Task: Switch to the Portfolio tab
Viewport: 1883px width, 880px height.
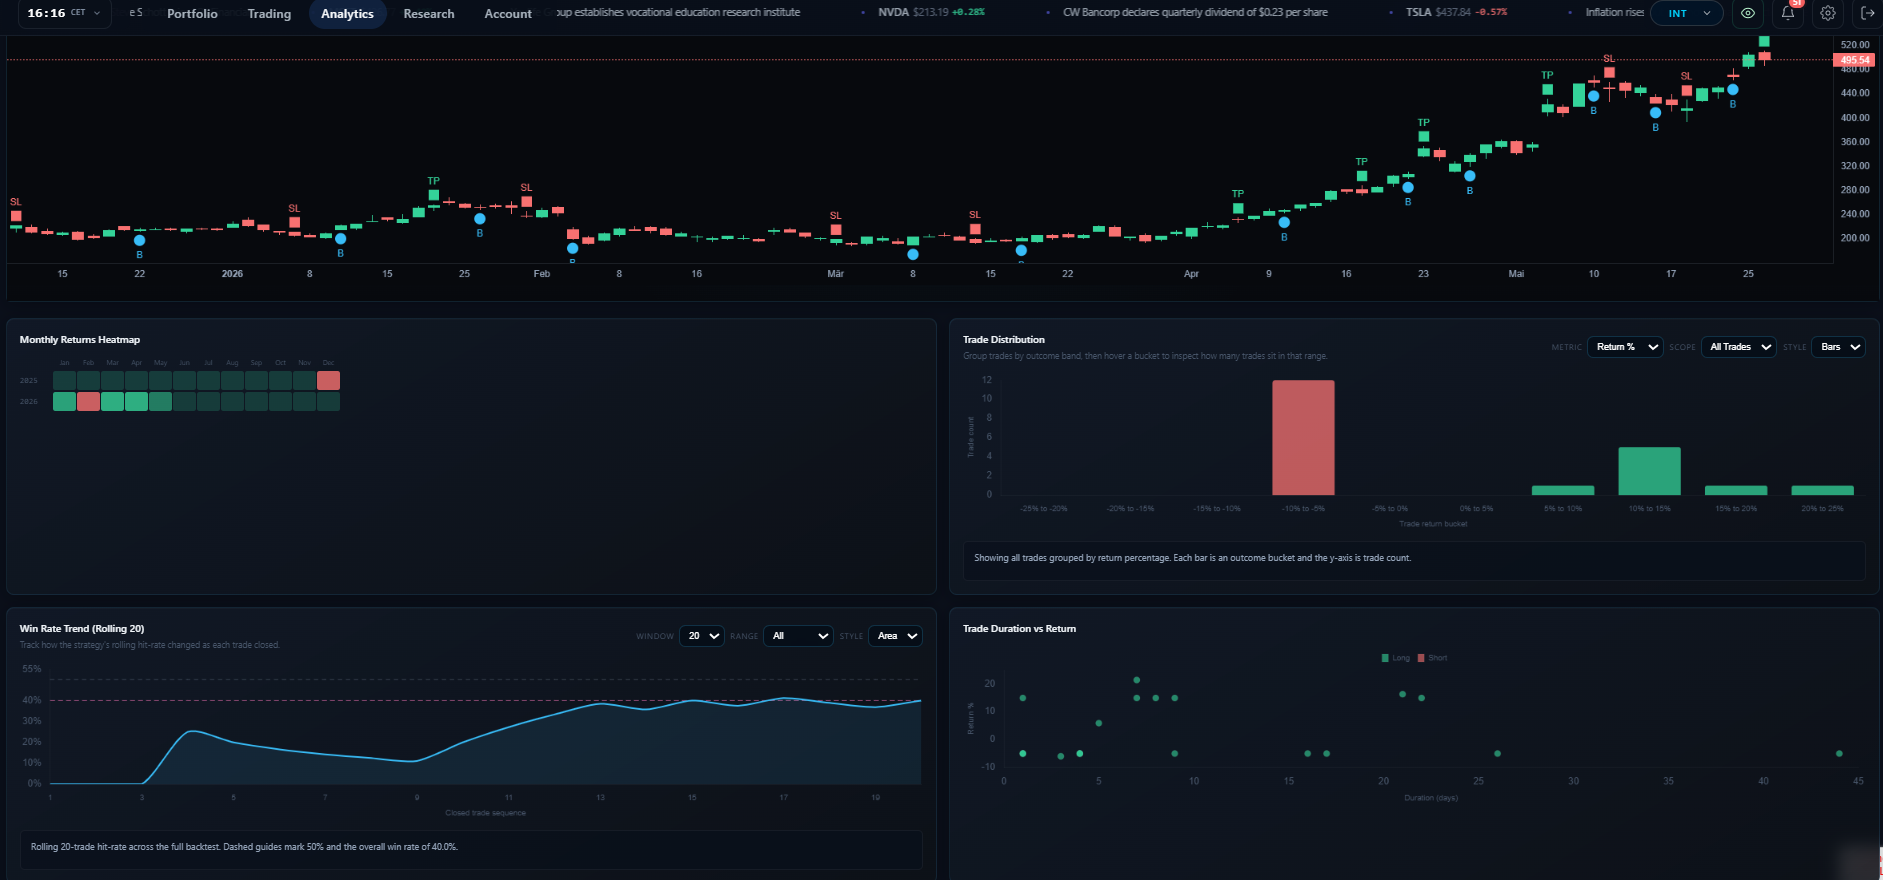Action: pos(192,14)
